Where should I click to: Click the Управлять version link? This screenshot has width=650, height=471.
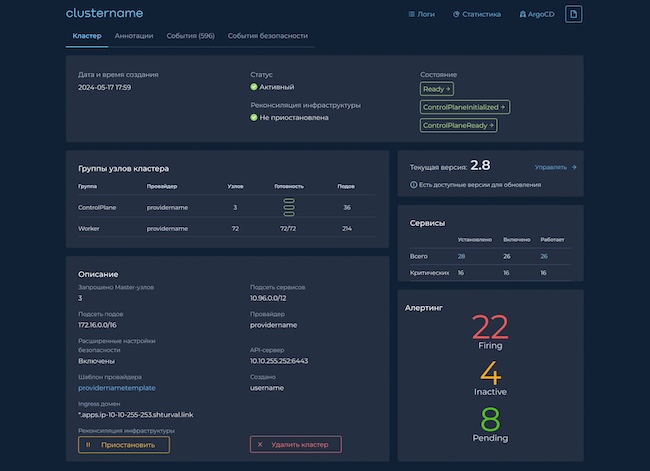(555, 167)
